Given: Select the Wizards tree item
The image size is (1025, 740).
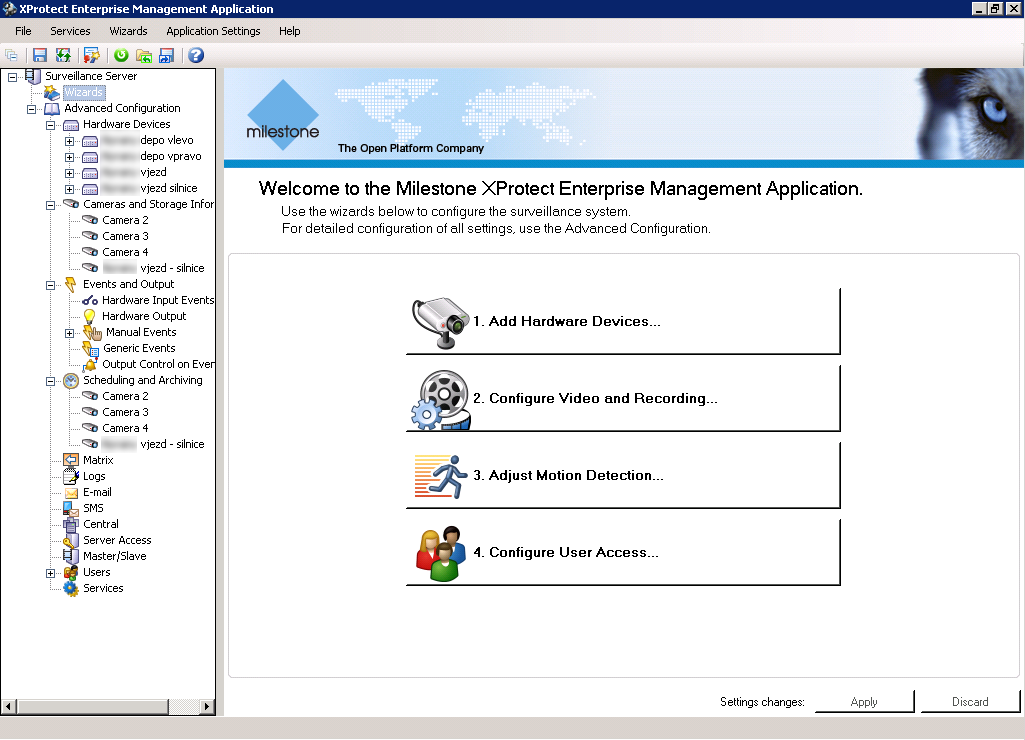Looking at the screenshot, I should click(x=83, y=92).
